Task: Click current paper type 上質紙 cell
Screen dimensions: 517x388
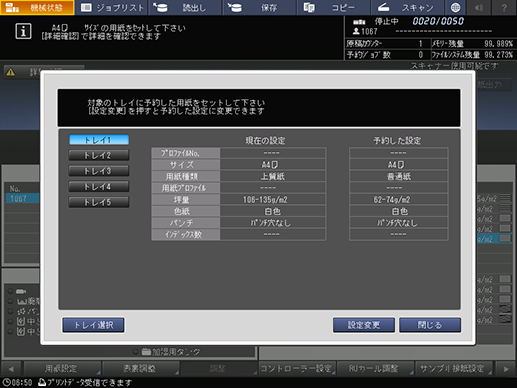Action: pos(273,176)
